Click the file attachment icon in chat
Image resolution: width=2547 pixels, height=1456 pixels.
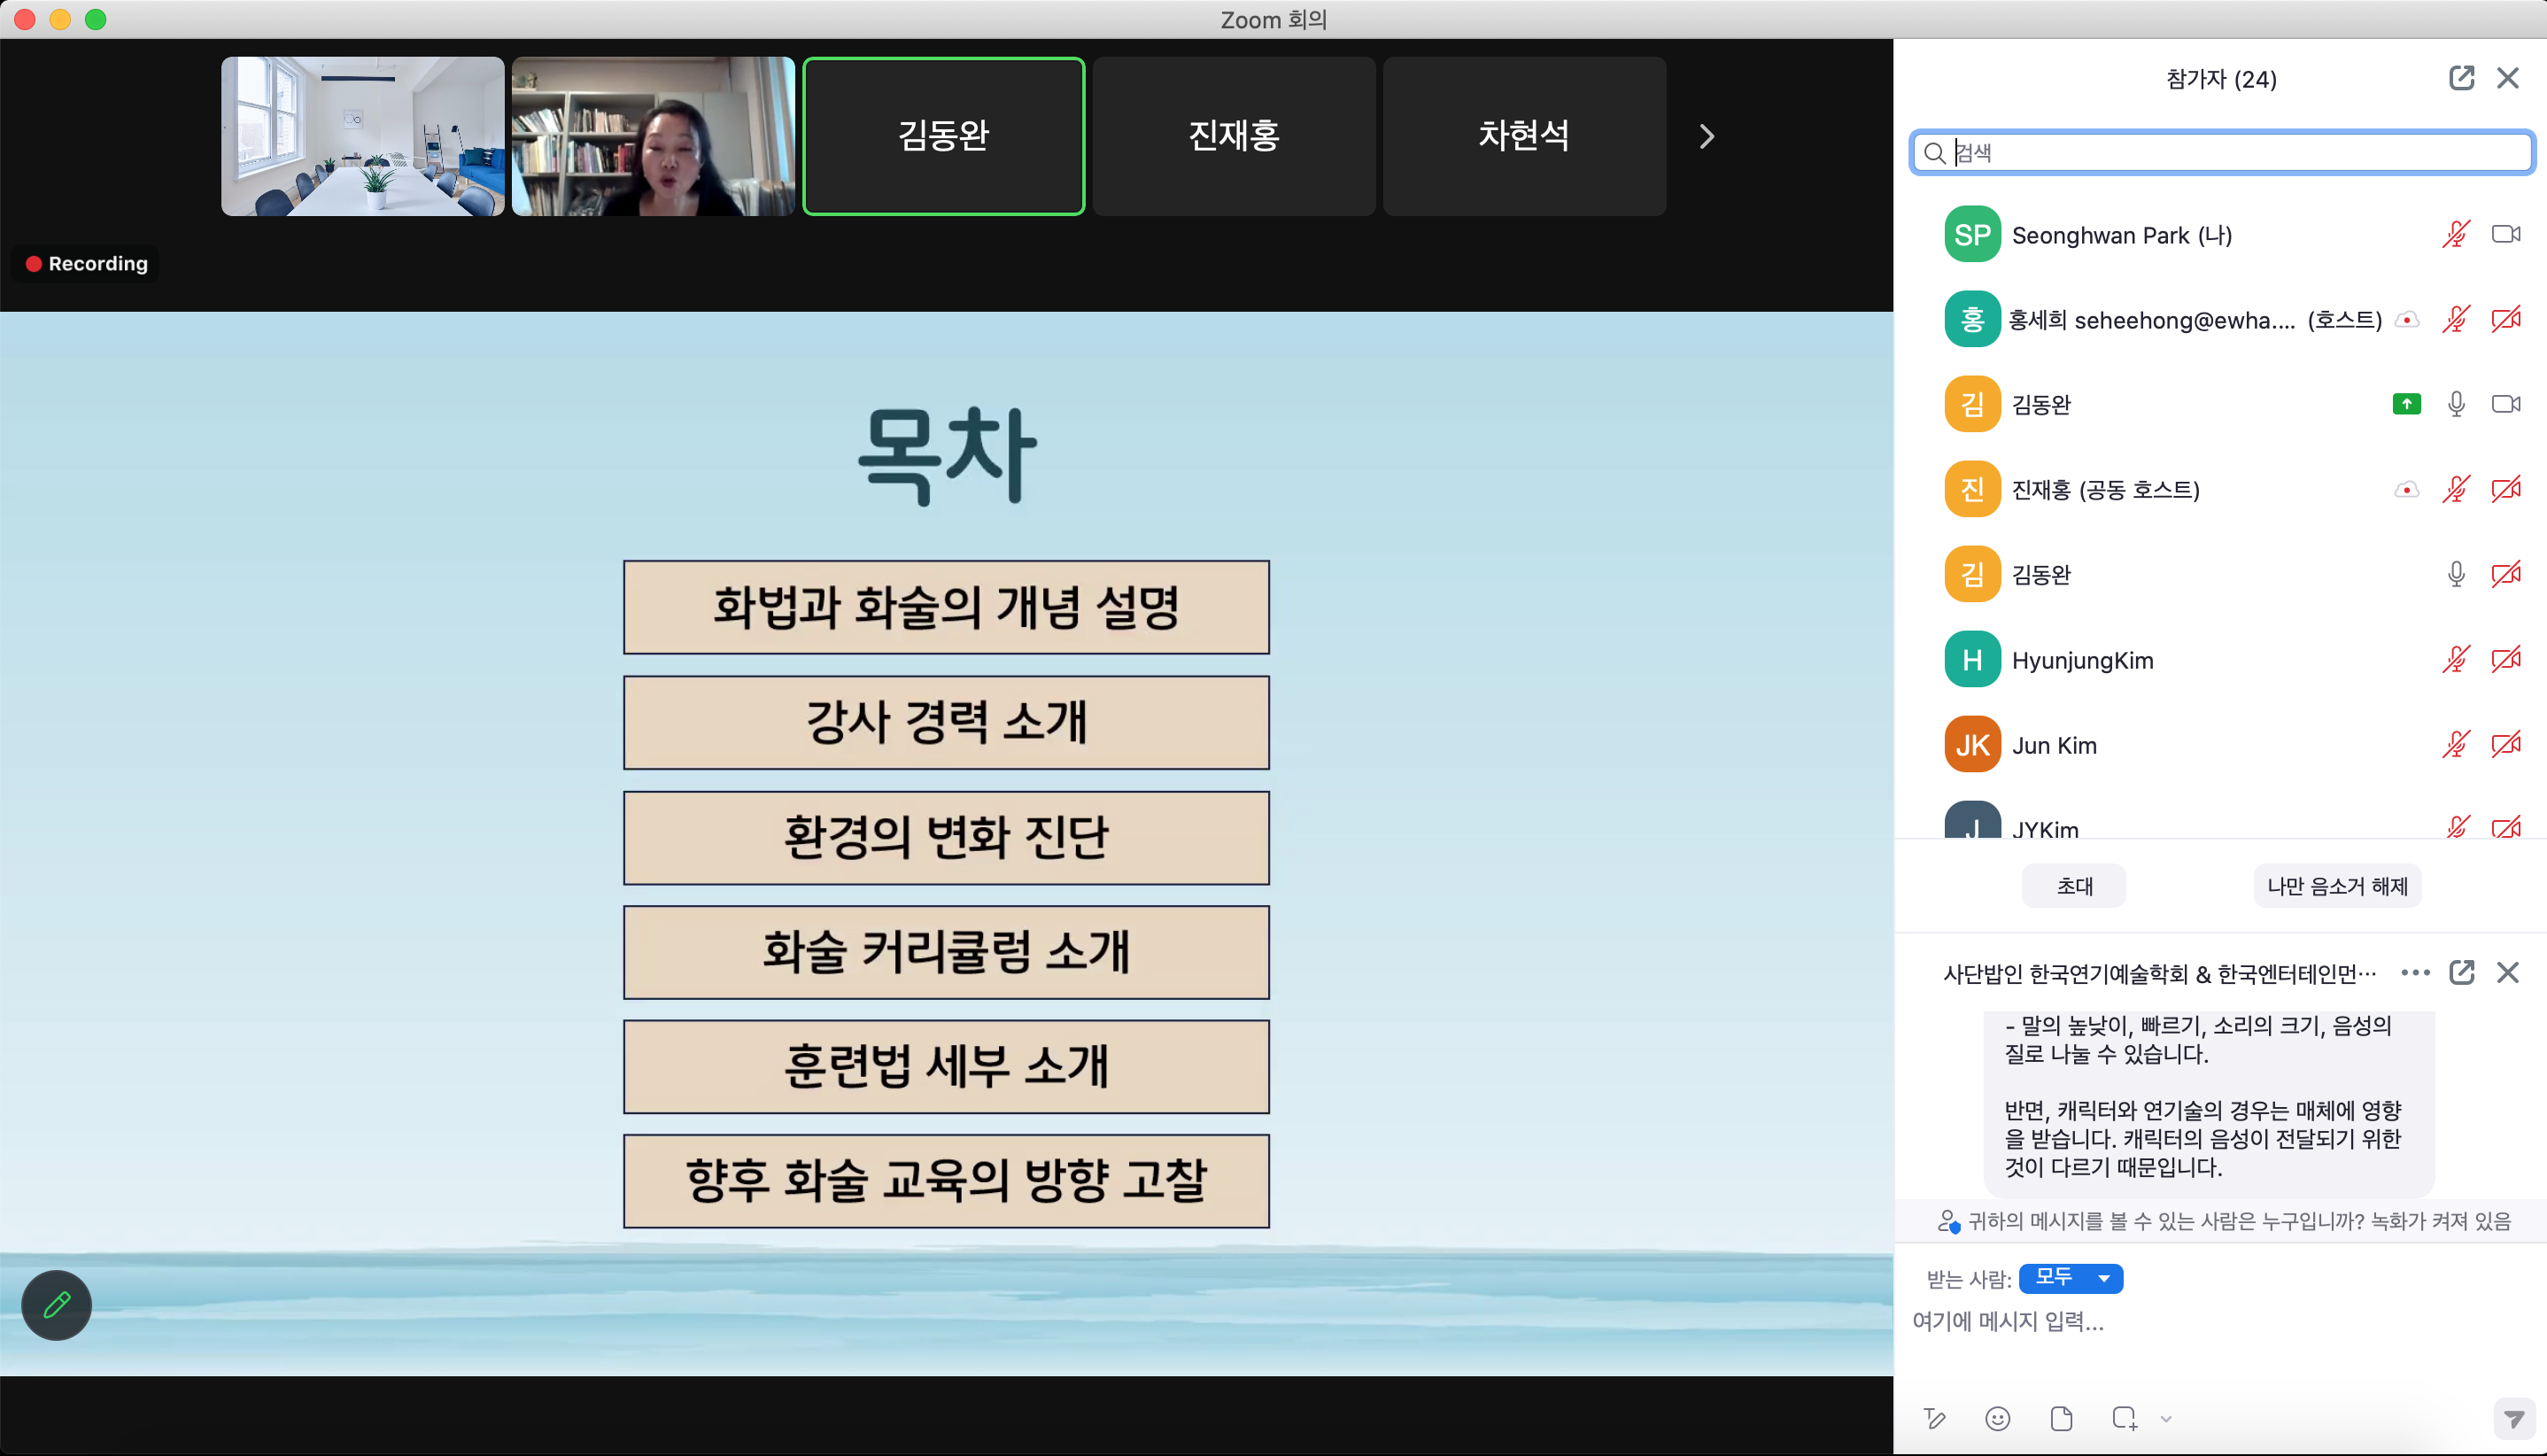[2060, 1418]
